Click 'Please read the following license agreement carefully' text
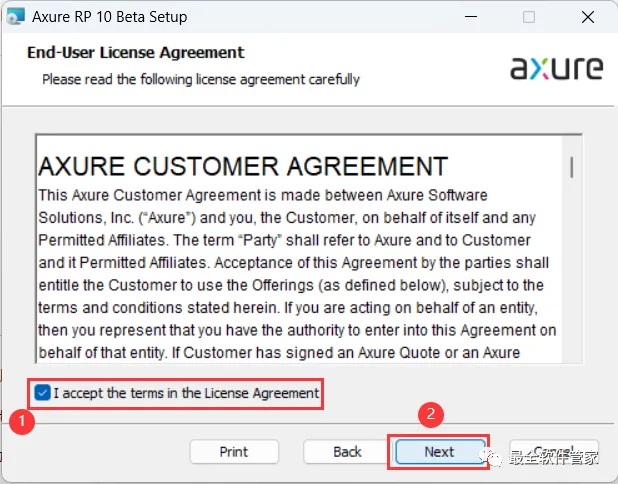This screenshot has width=618, height=484. [x=201, y=79]
